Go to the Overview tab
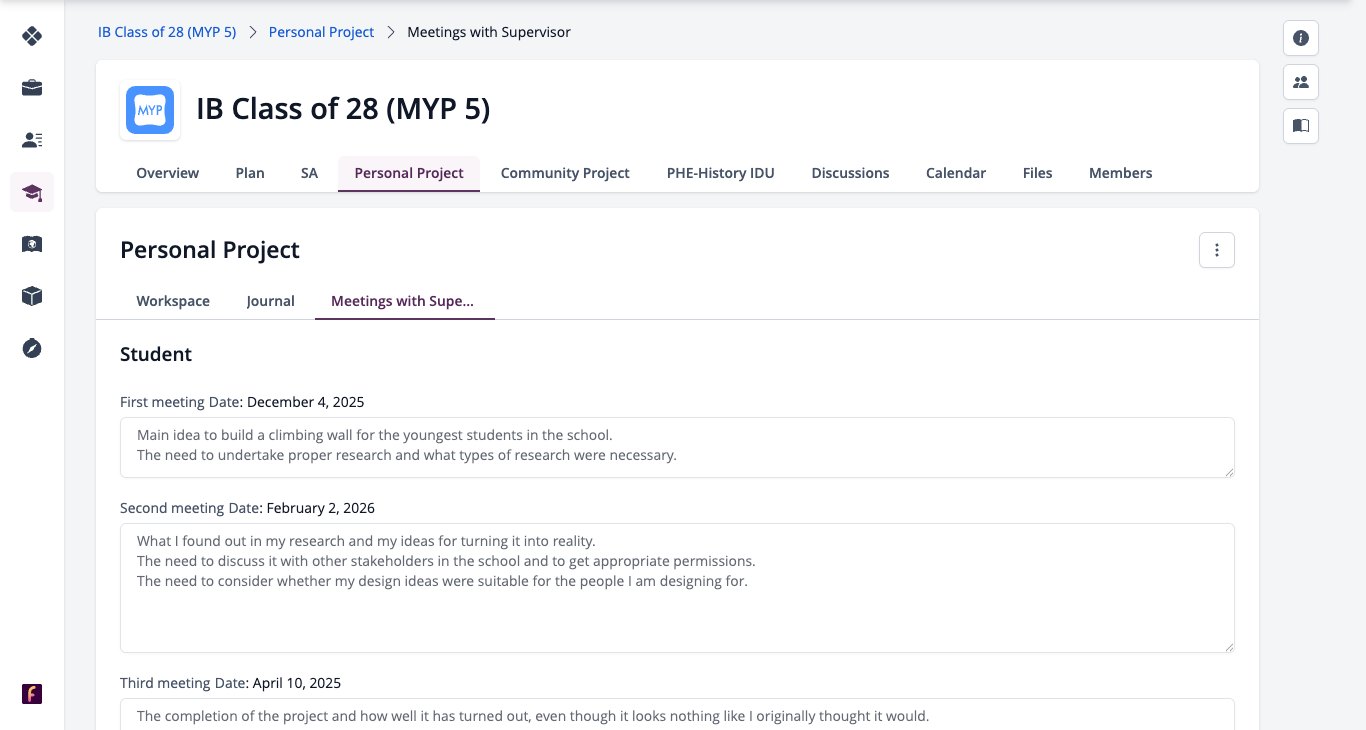 coord(168,173)
